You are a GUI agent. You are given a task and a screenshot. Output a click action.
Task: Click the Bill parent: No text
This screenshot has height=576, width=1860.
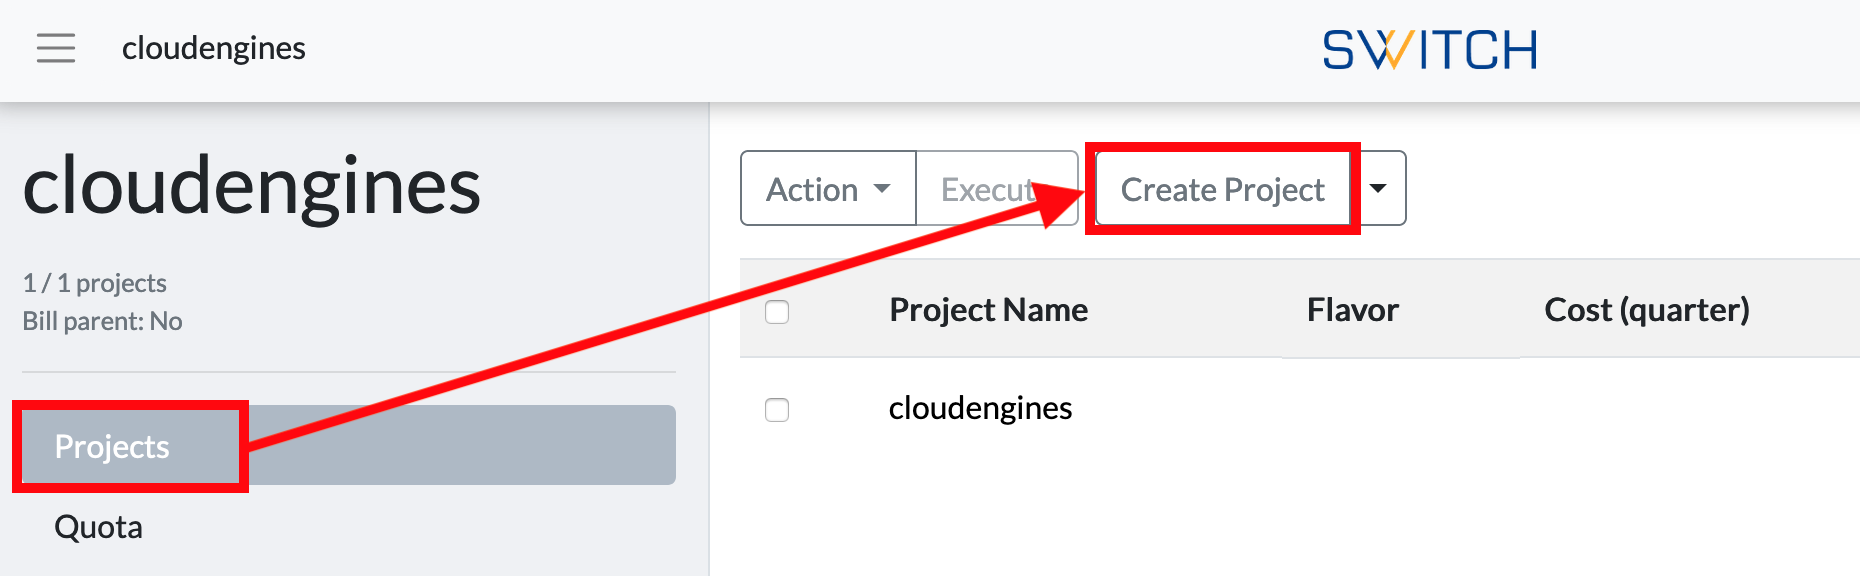point(102,321)
